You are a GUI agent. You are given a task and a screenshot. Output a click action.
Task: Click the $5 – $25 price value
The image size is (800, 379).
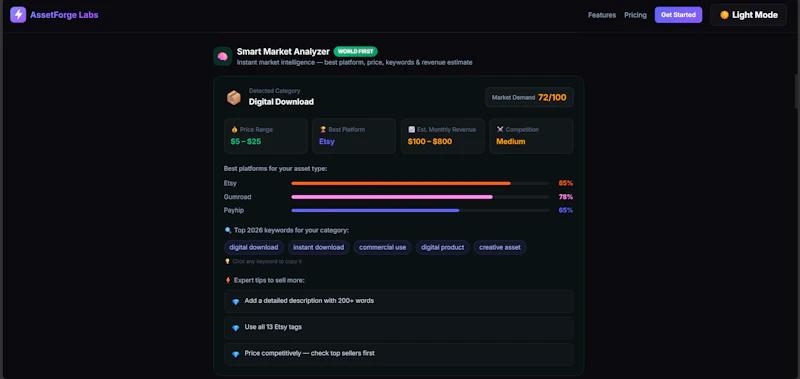(x=245, y=141)
